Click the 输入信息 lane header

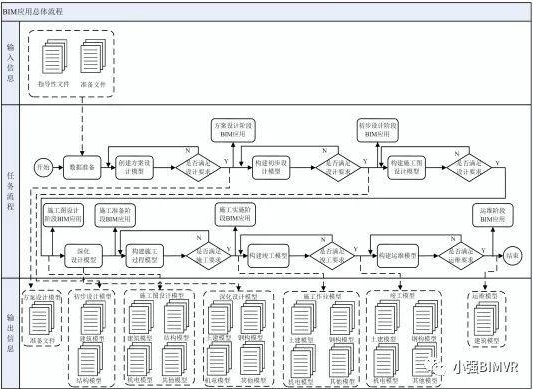click(11, 63)
